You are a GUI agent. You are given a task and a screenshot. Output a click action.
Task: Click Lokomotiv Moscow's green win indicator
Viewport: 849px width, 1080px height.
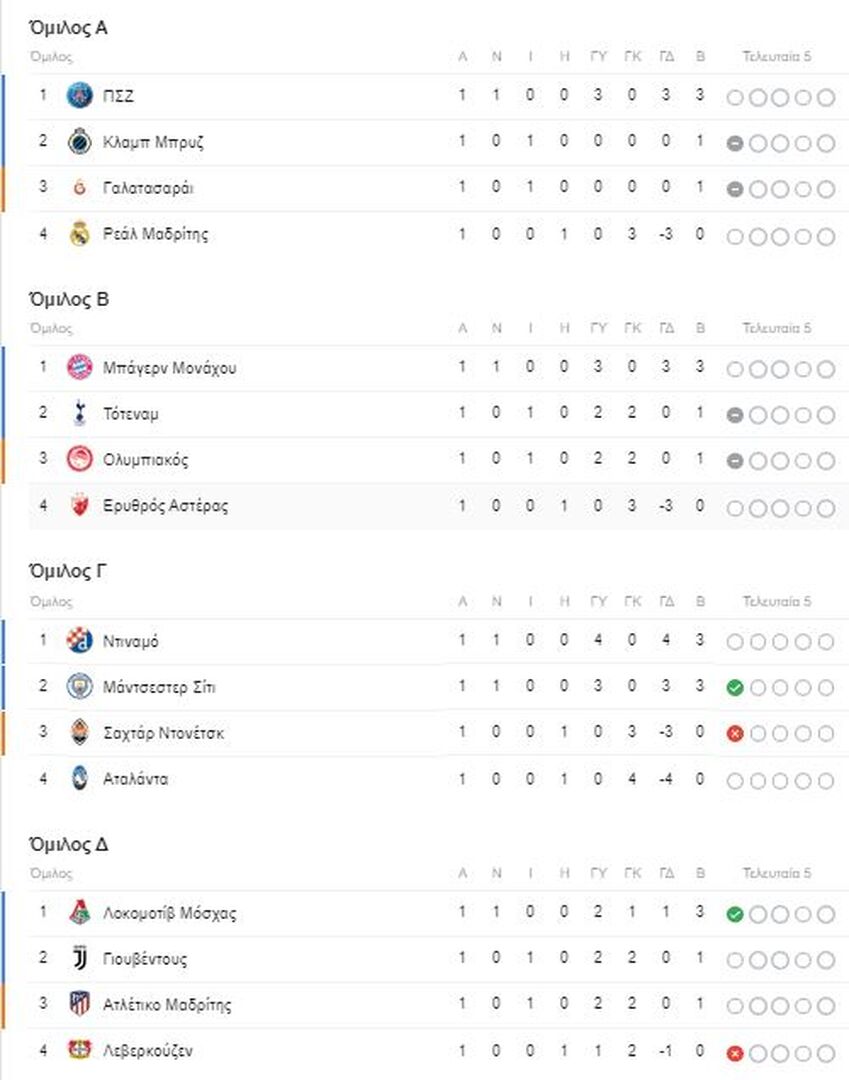click(x=735, y=914)
